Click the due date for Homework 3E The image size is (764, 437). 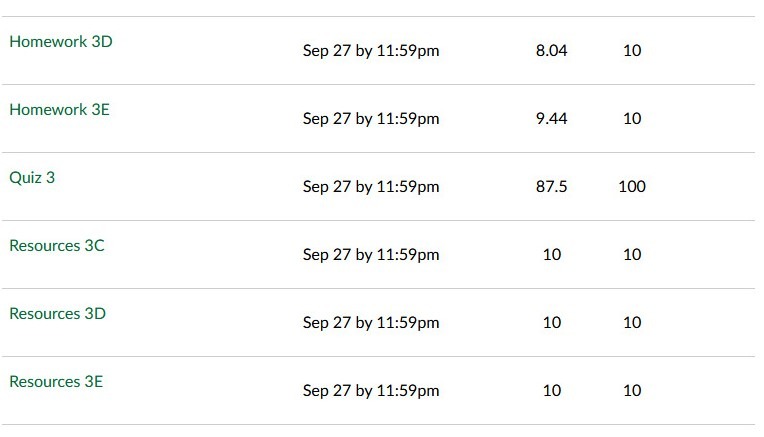click(x=371, y=119)
